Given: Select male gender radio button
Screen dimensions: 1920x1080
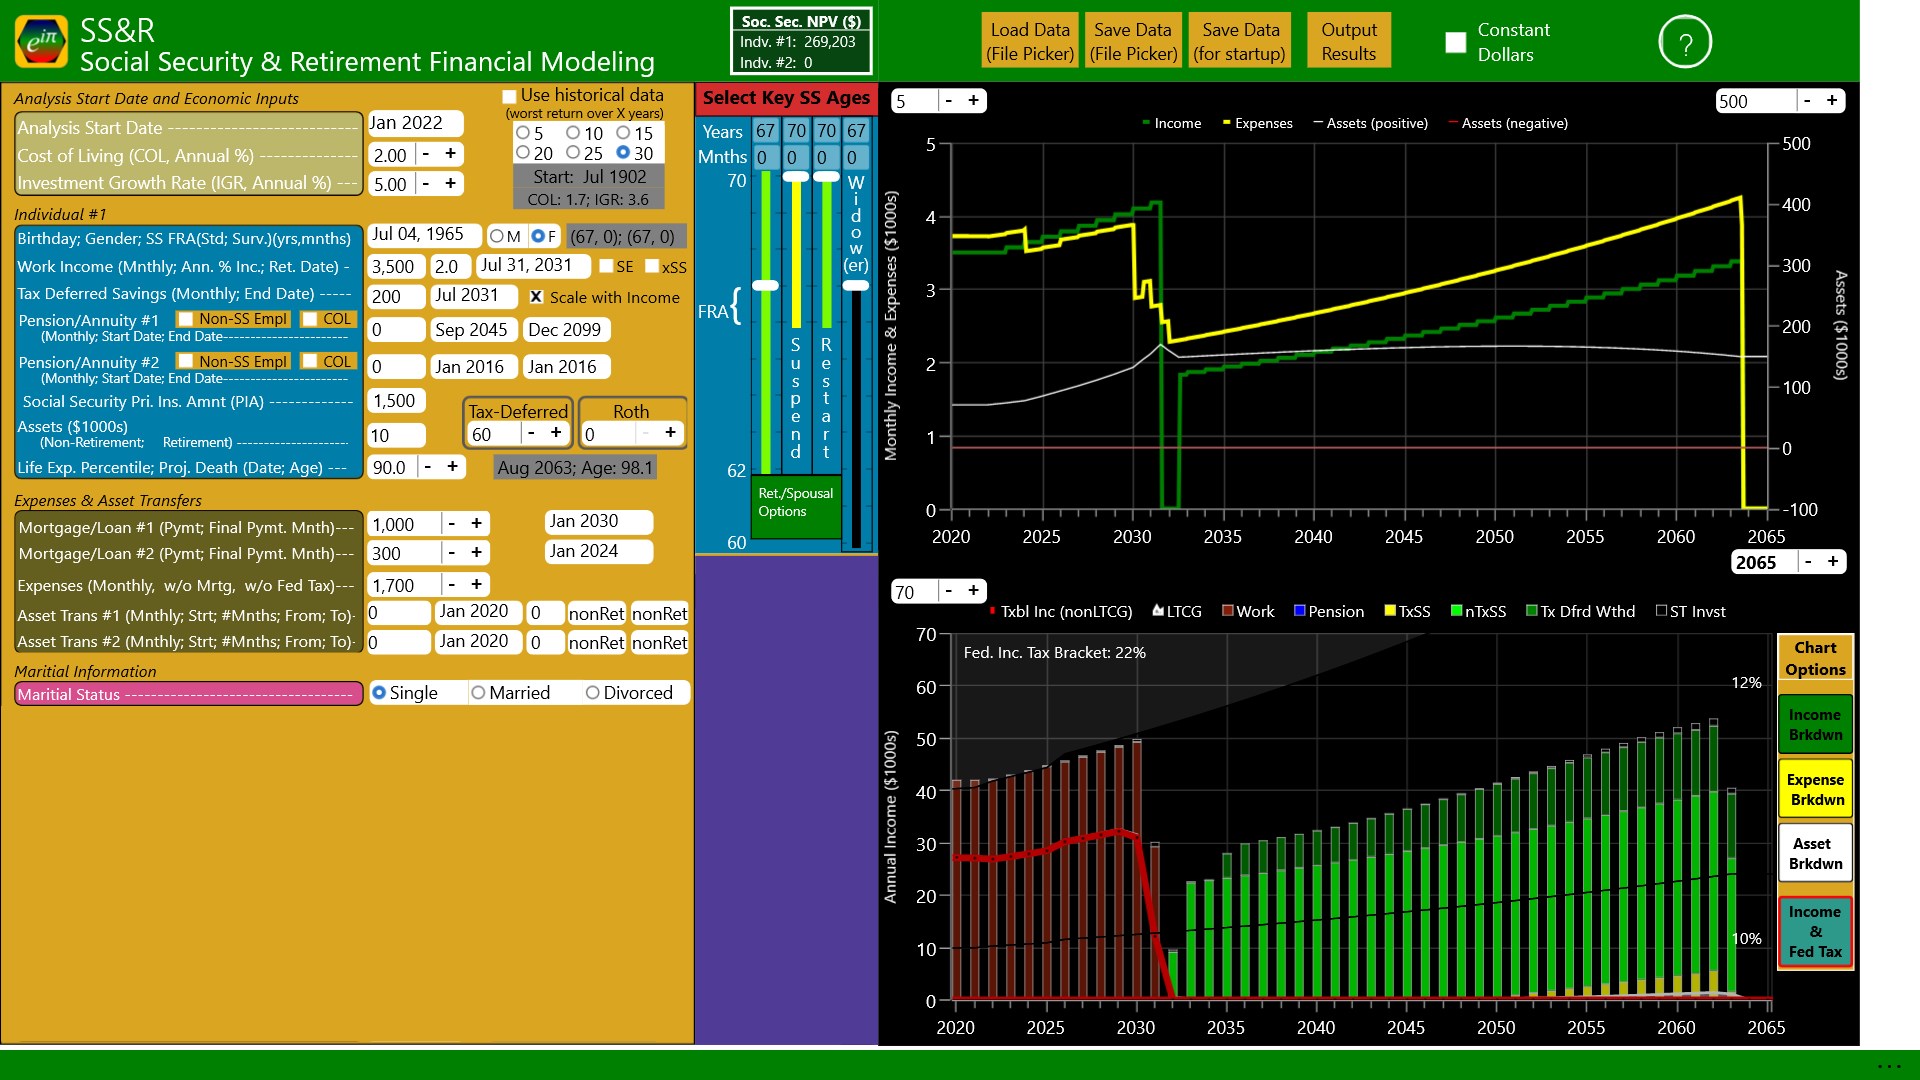Looking at the screenshot, I should pos(497,237).
